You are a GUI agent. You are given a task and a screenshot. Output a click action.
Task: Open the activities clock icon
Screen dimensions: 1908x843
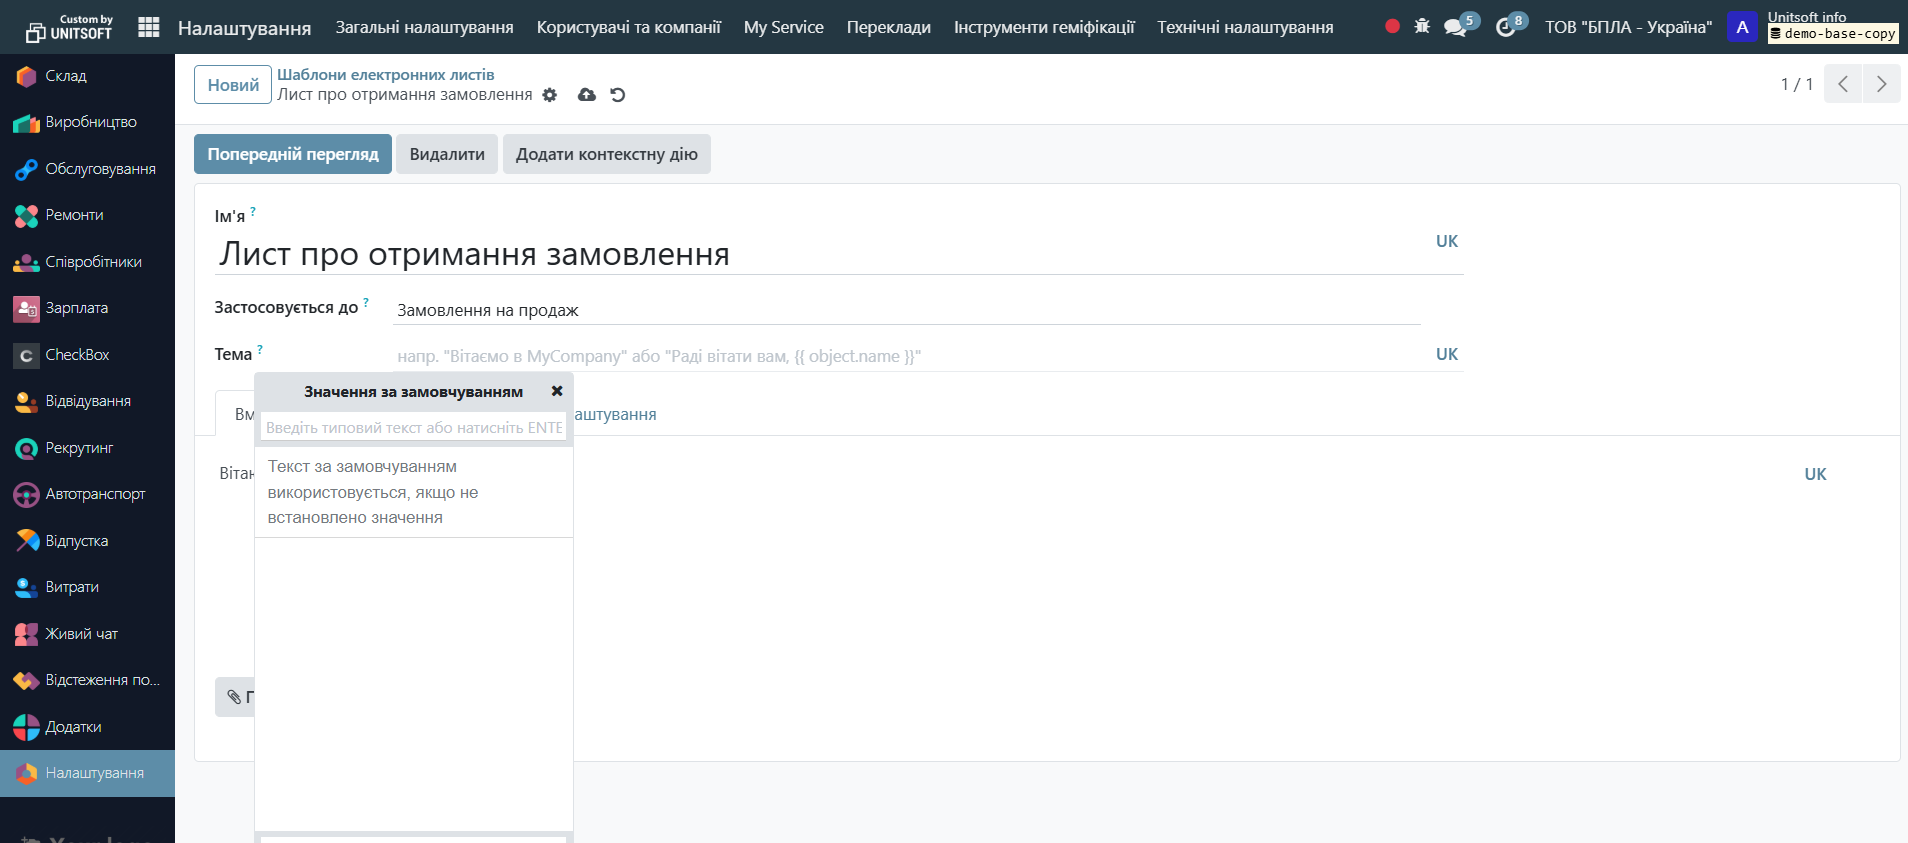pyautogui.click(x=1506, y=27)
